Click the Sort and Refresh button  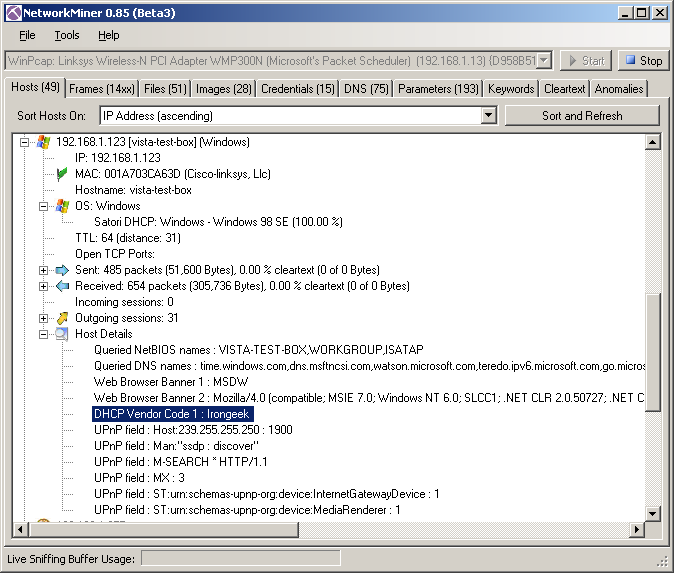click(x=582, y=116)
